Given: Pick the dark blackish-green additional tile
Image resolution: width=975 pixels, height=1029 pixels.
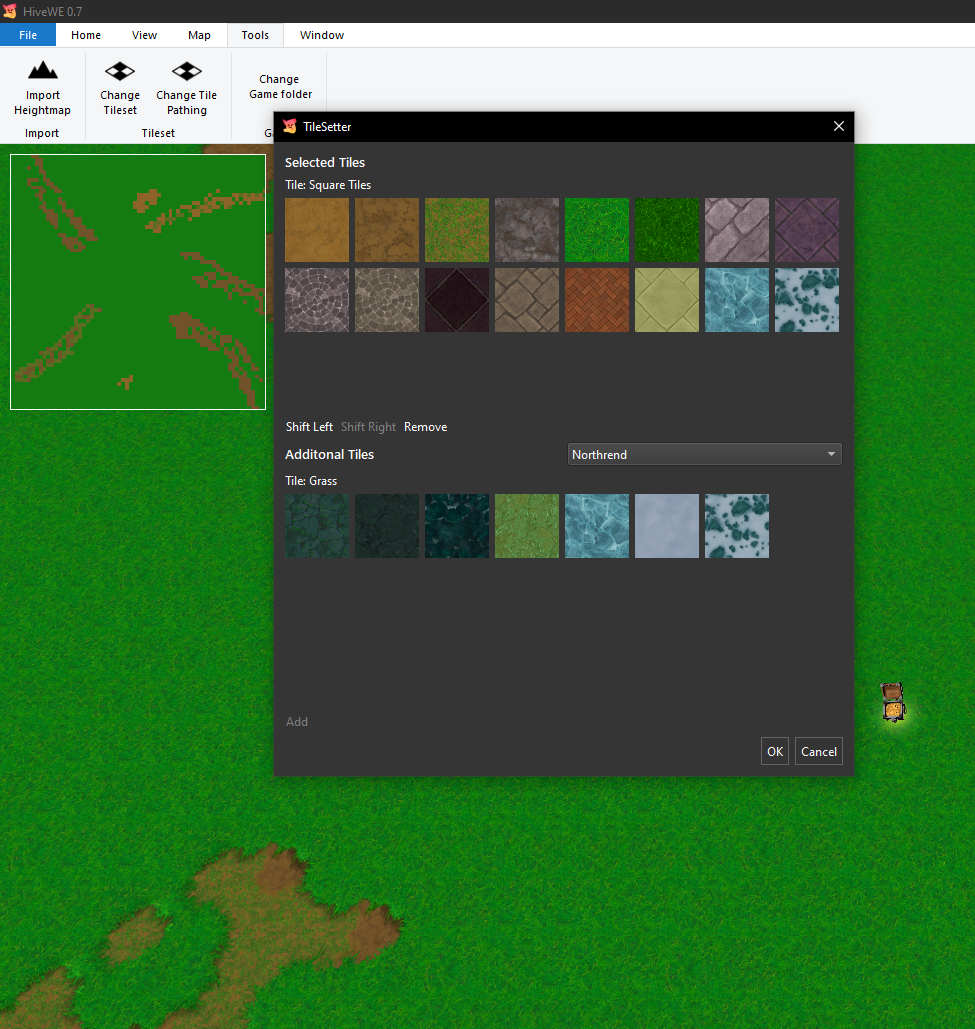Looking at the screenshot, I should pyautogui.click(x=387, y=526).
